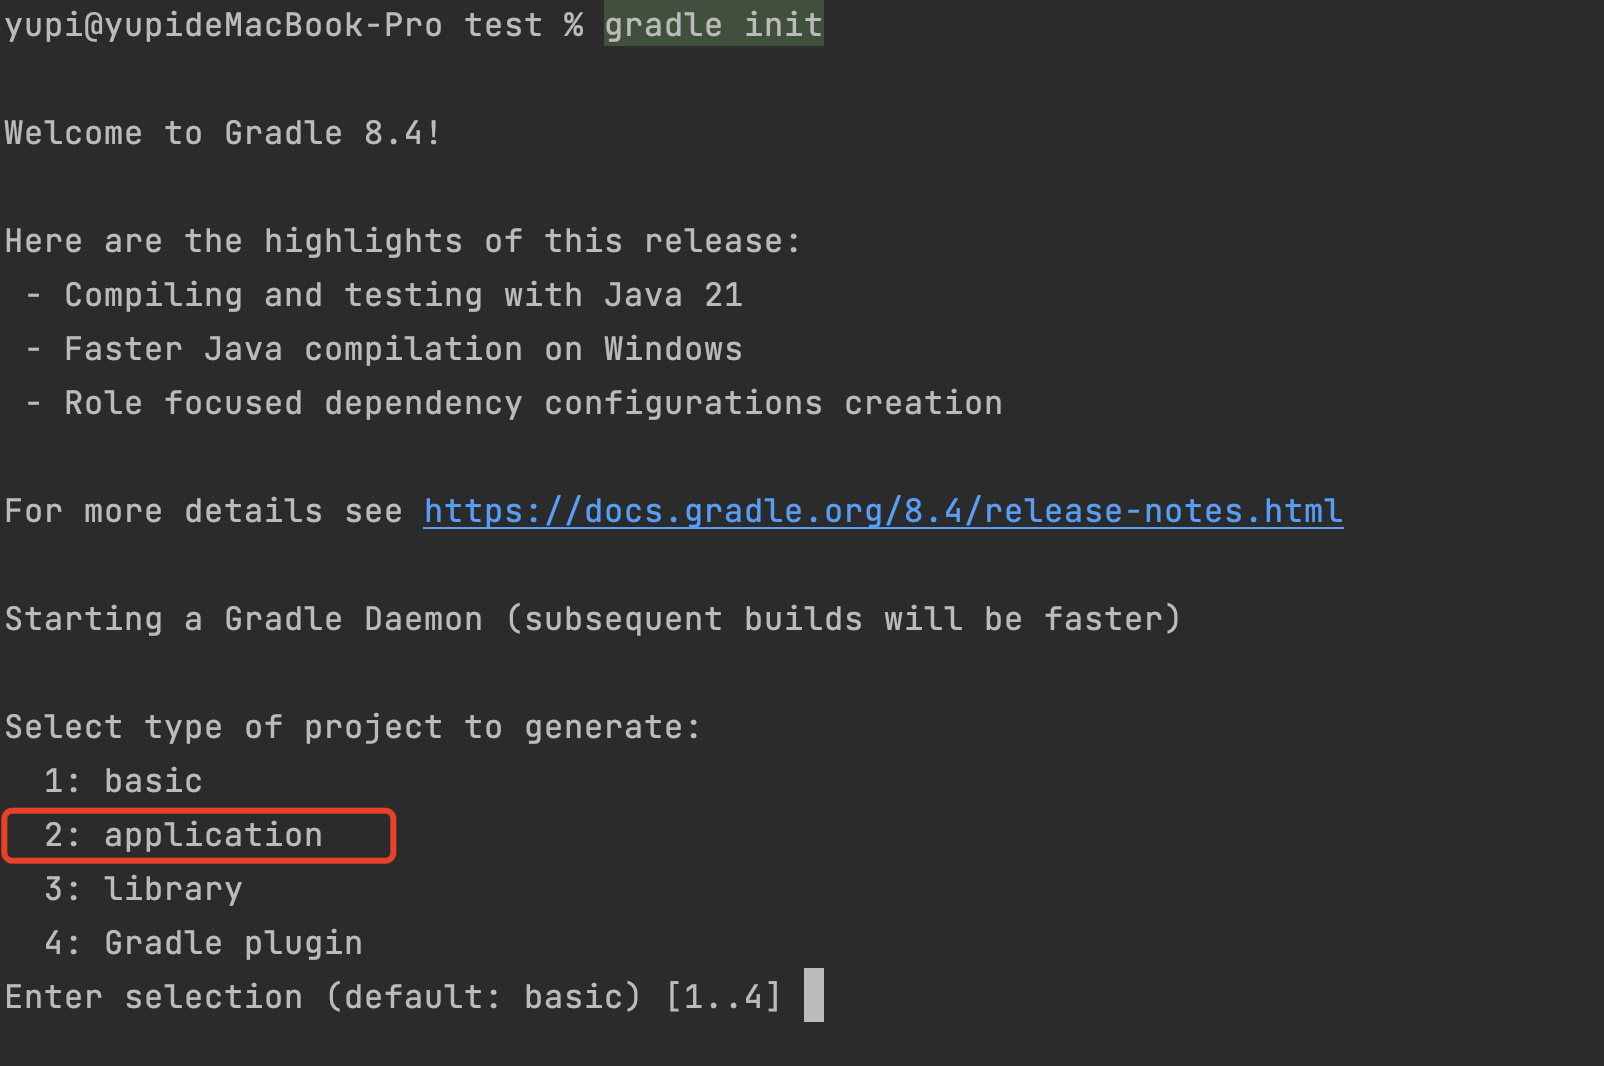The height and width of the screenshot is (1066, 1604).
Task: Click "Here are the highlights of this release:"
Action: [402, 241]
